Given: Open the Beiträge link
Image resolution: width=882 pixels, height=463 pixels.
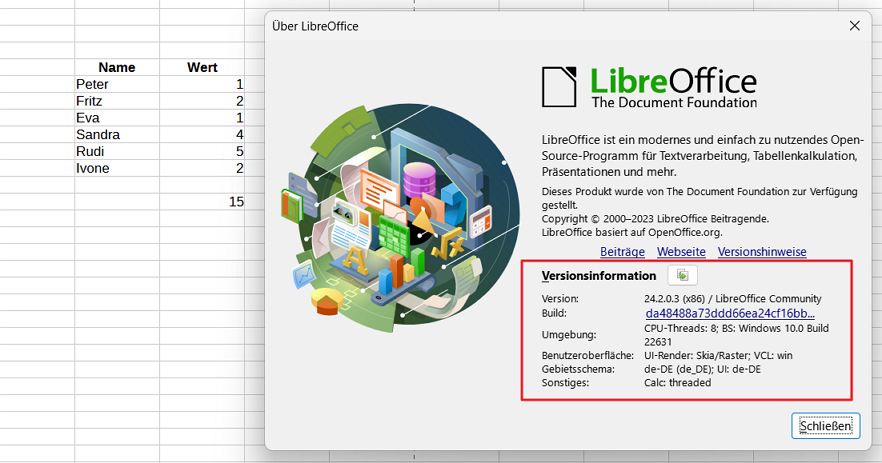Looking at the screenshot, I should (x=622, y=251).
